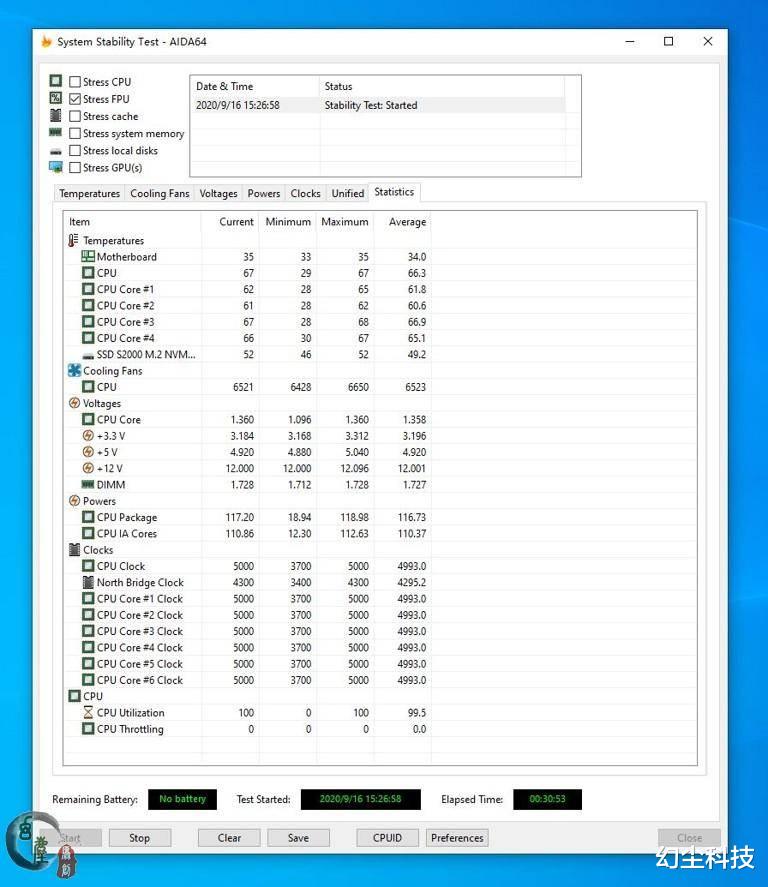Click the CPU chip icon beside Stress CPU
768x887 pixels.
[x=55, y=81]
